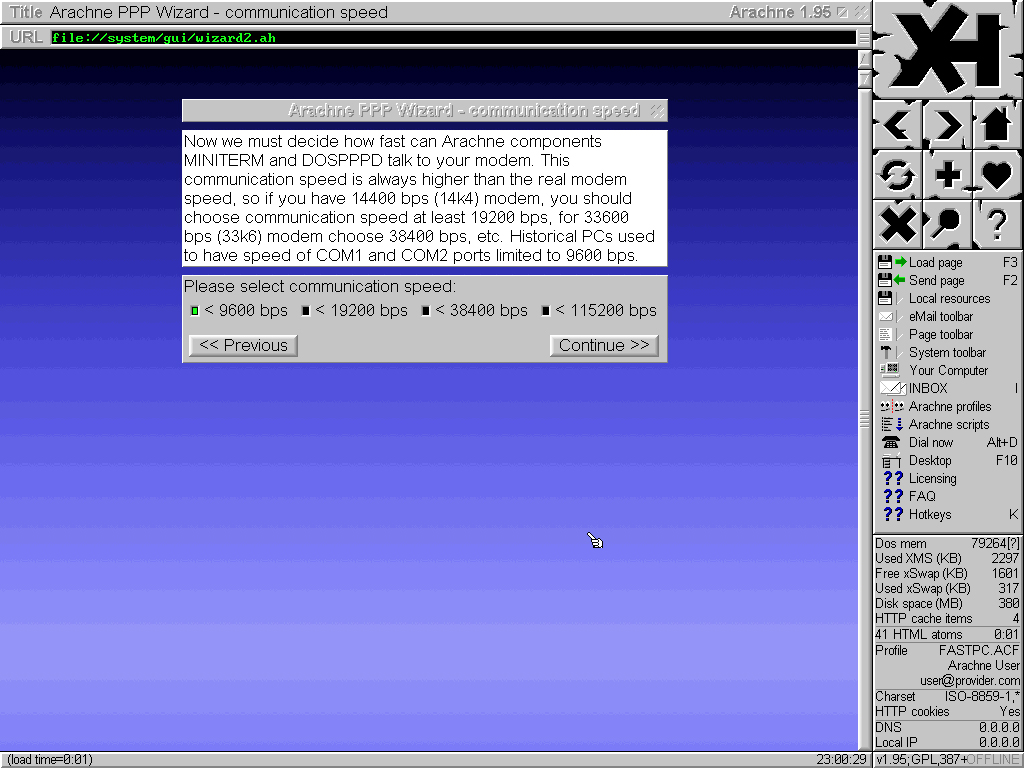Open search with the magnifier icon
1024x768 pixels.
pyautogui.click(x=948, y=224)
